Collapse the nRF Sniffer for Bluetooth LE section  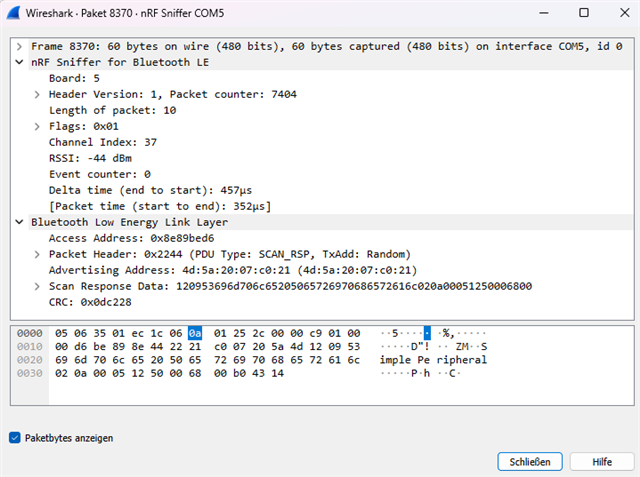[19, 62]
